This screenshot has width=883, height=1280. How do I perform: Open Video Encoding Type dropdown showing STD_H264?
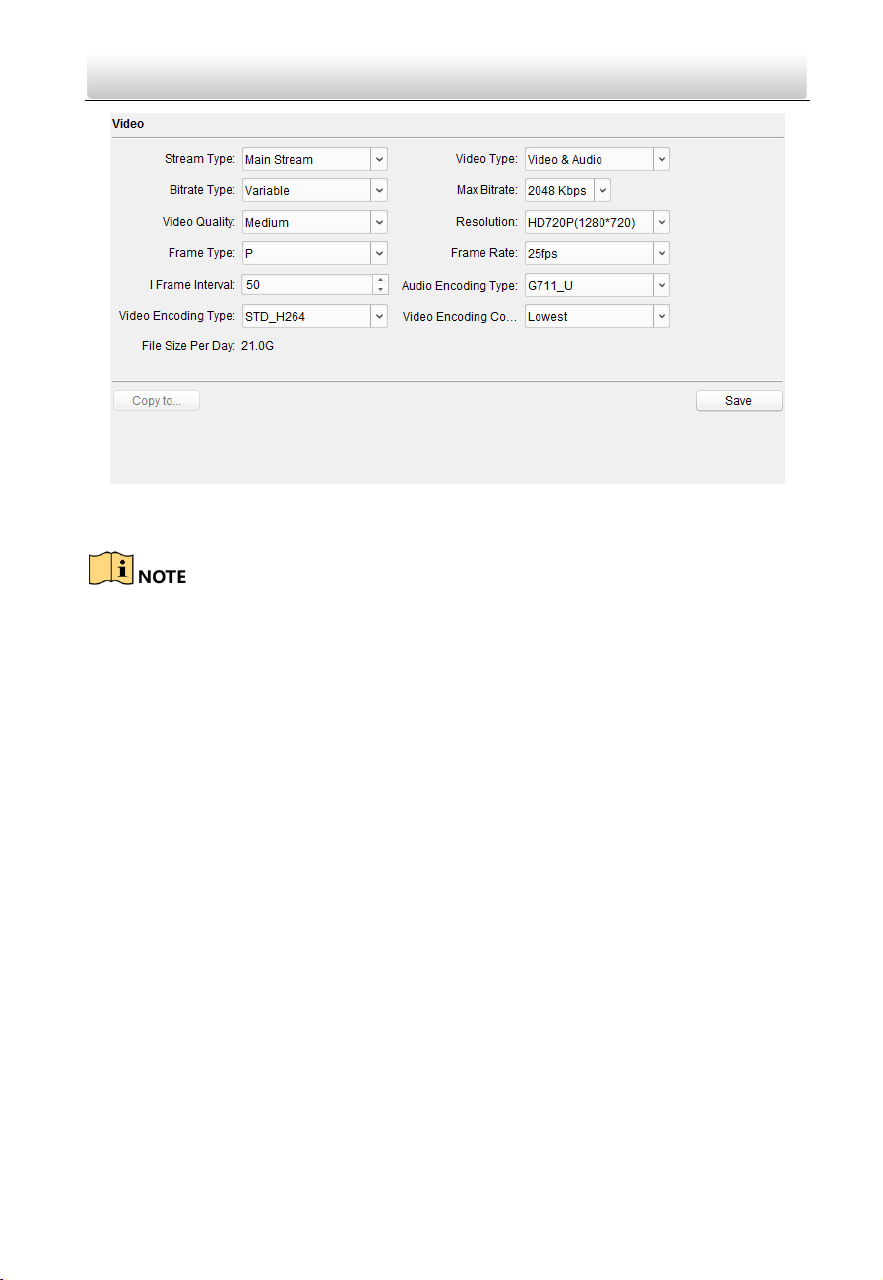(x=314, y=316)
